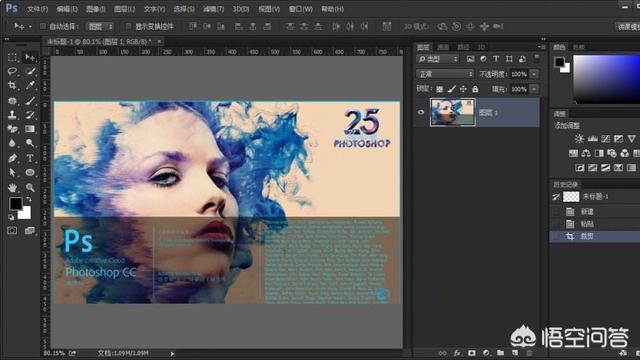Create new group folder icon
The height and width of the screenshot is (360, 640).
(500, 353)
